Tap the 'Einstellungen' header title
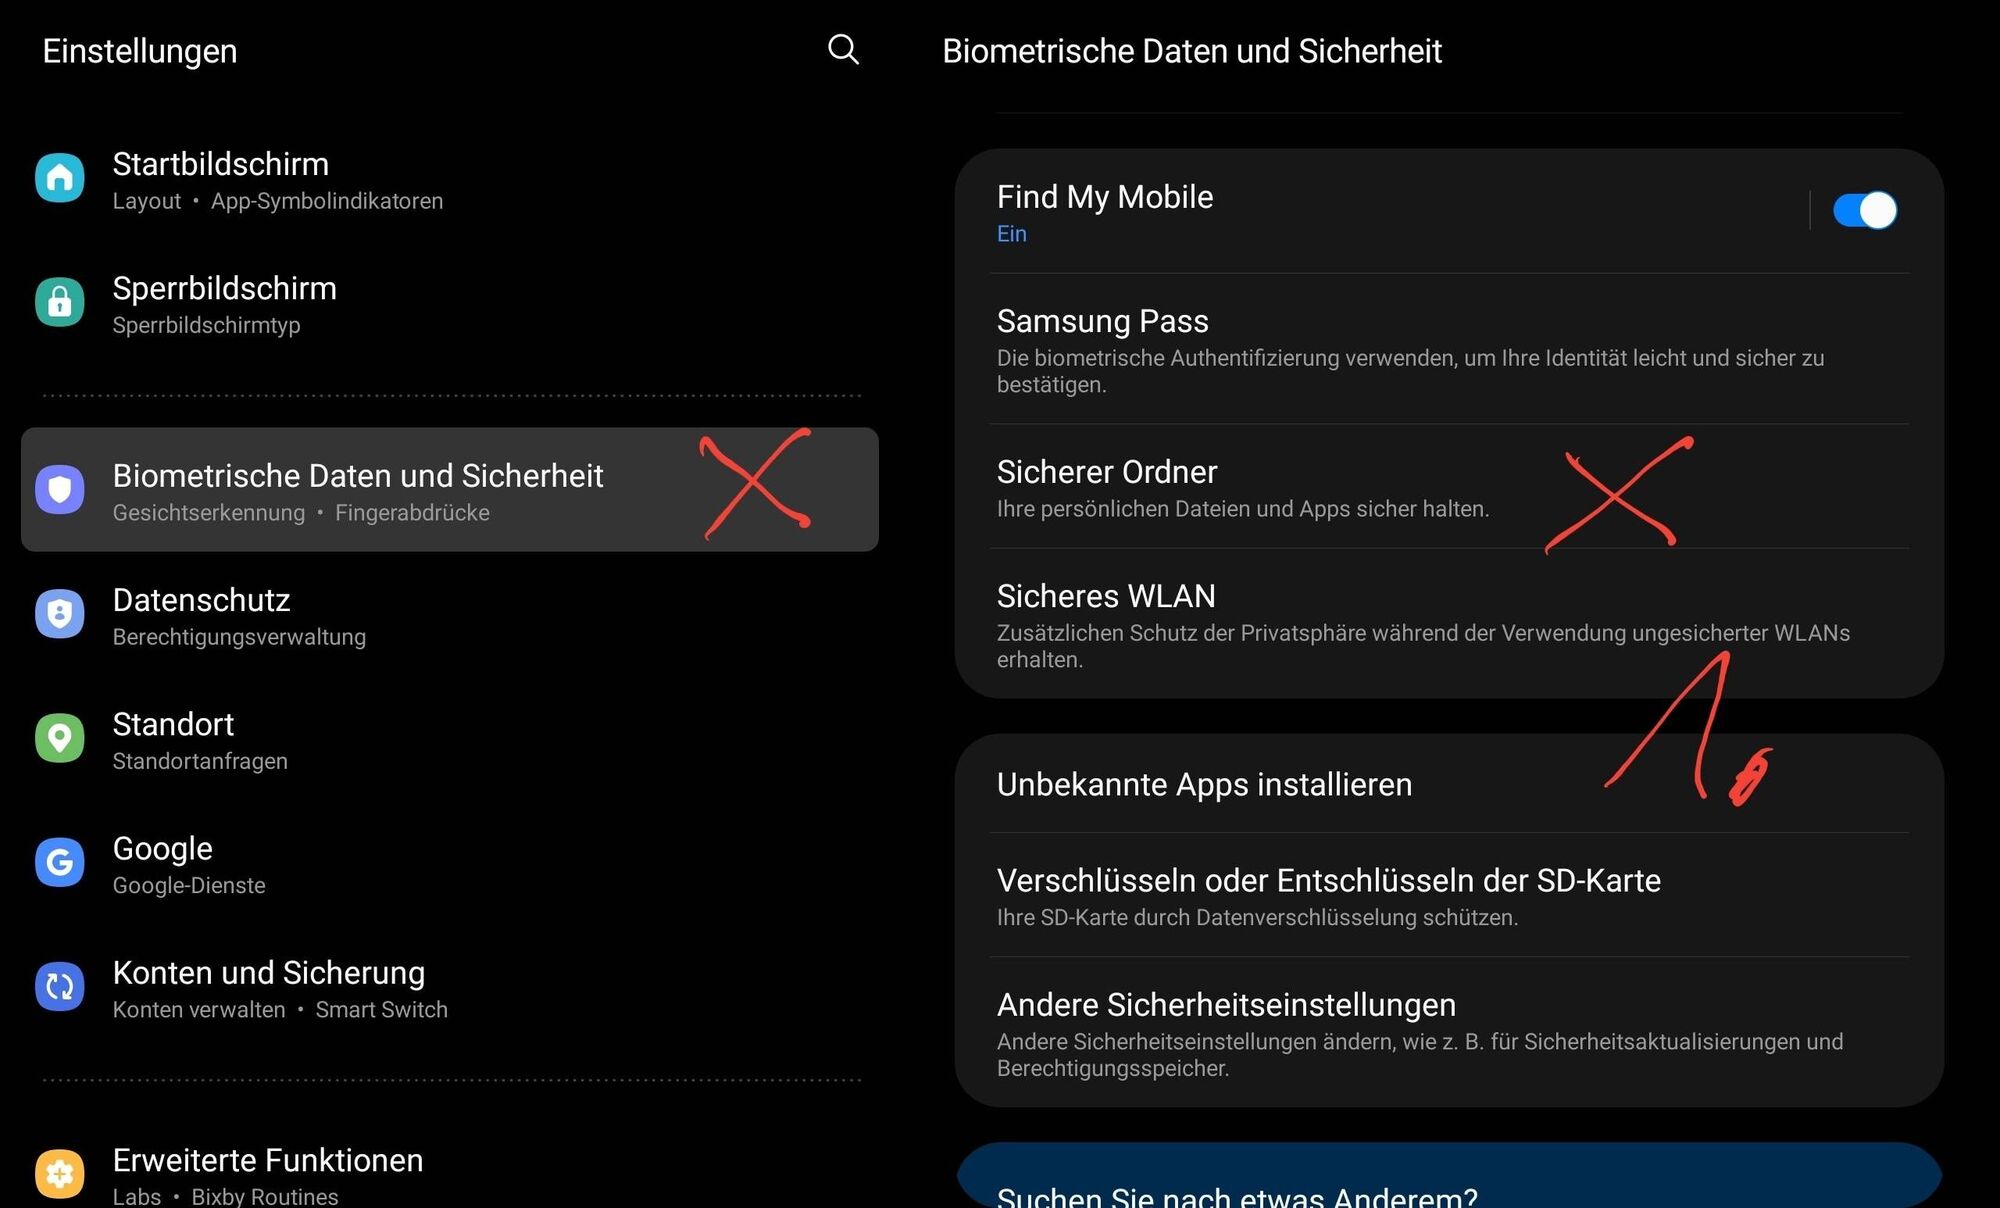 tap(140, 51)
